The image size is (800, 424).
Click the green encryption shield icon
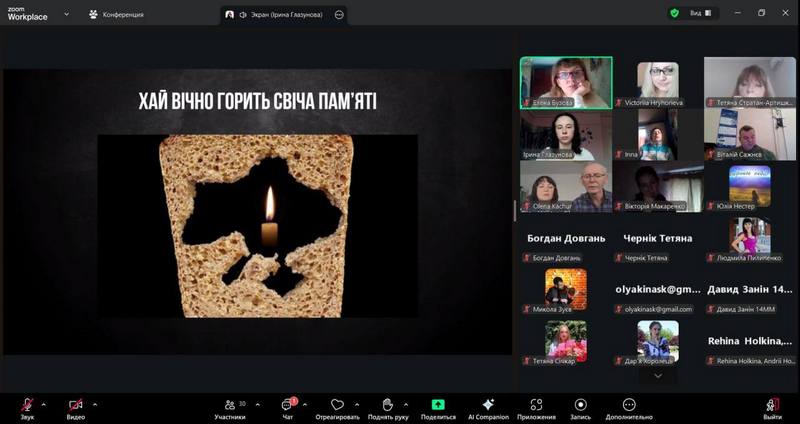[674, 13]
